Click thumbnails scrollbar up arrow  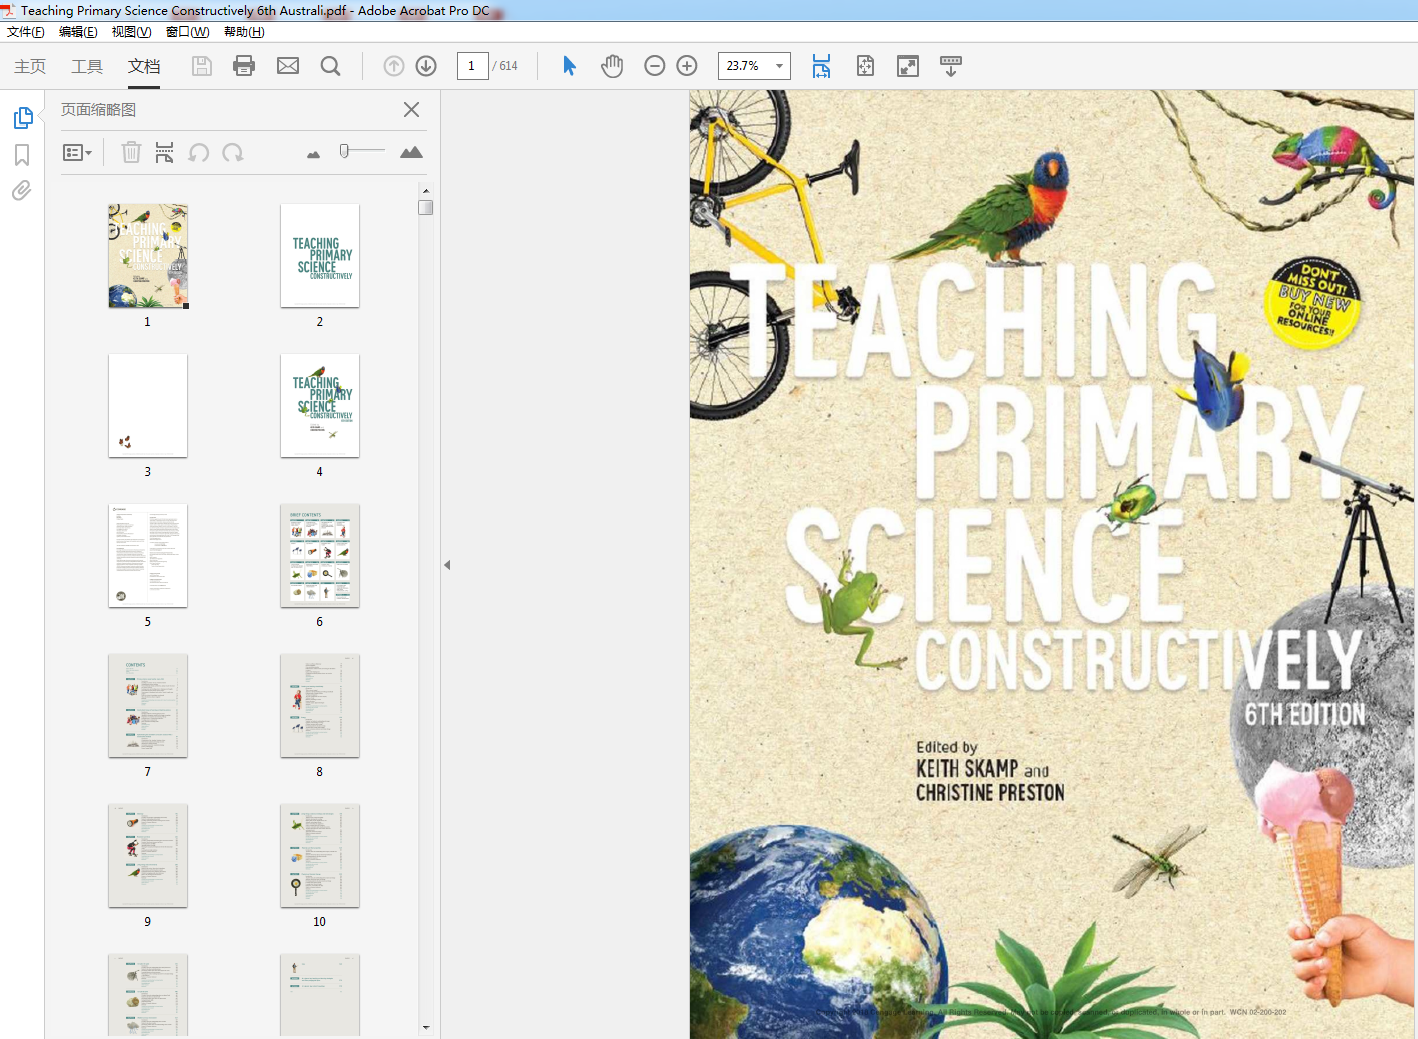pyautogui.click(x=426, y=190)
